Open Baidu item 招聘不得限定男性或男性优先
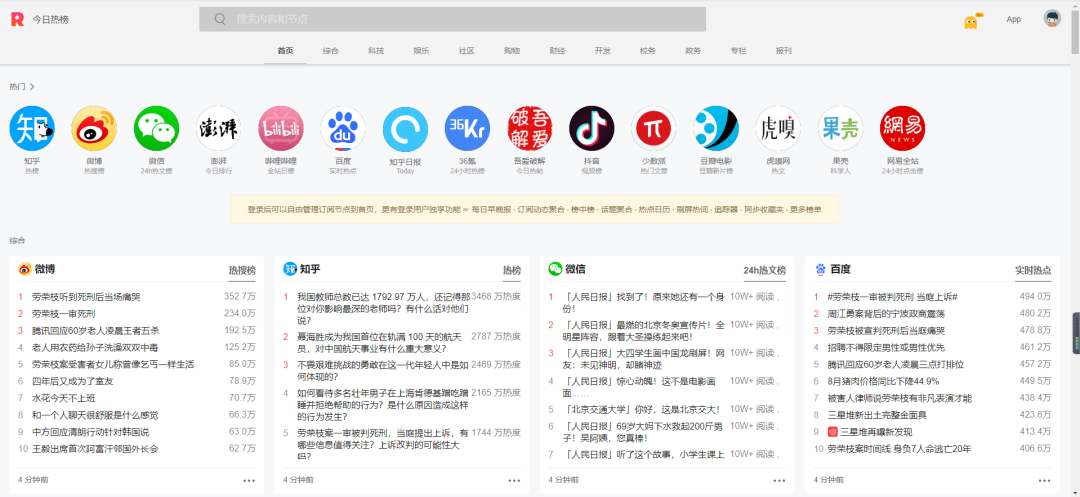The width and height of the screenshot is (1080, 497). [x=886, y=348]
